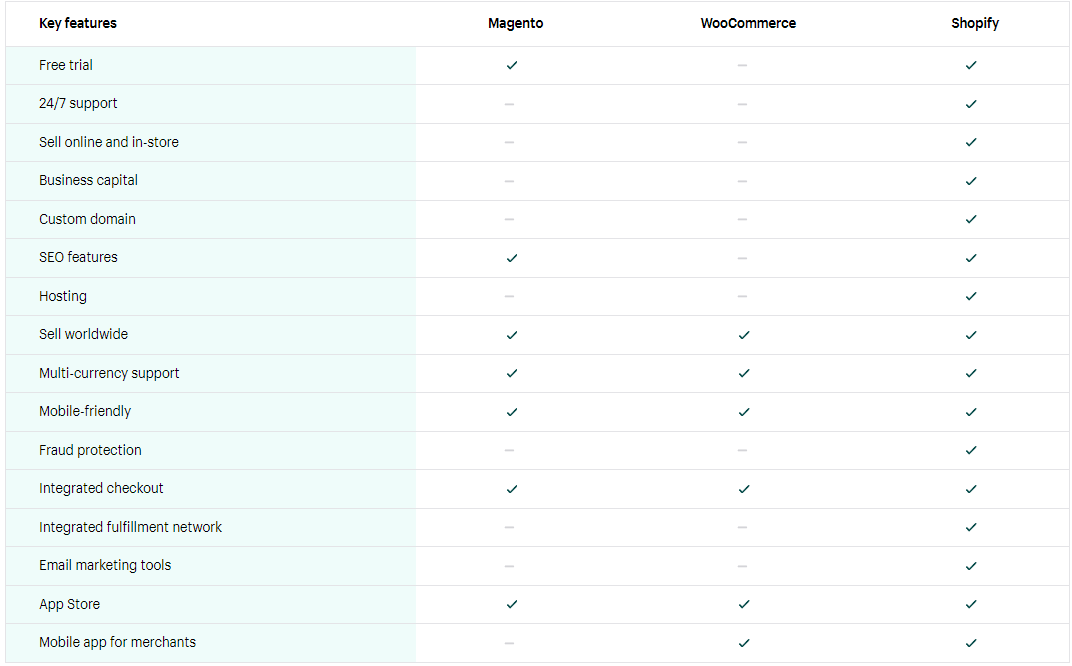Click Magento checkmark for SEO features
This screenshot has height=666, width=1072.
(x=511, y=258)
